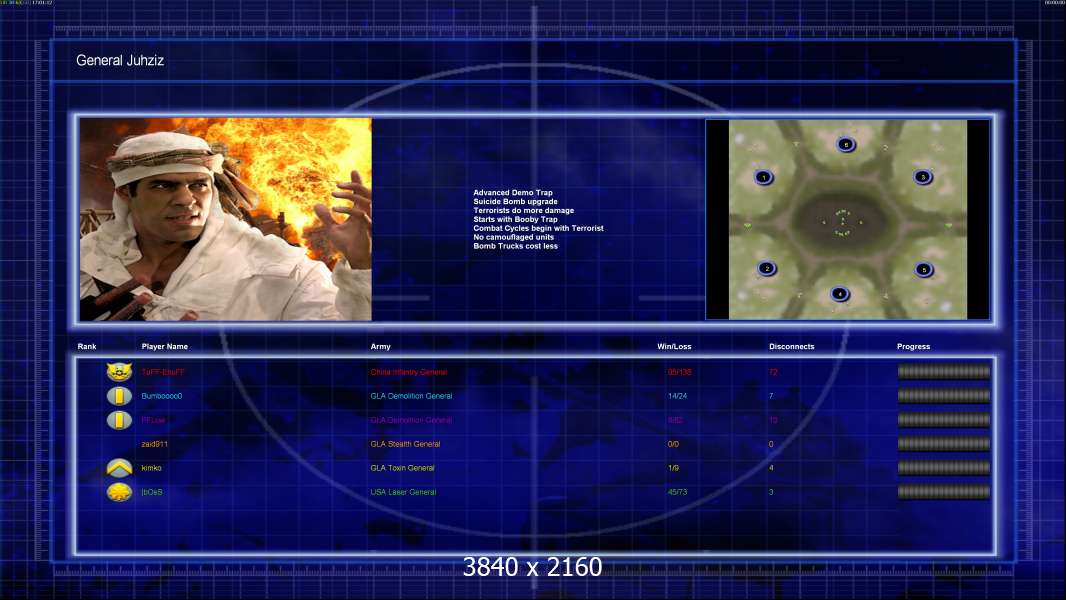Click the zaid911 loading progress bar
Screen dimensions: 1066x600
click(944, 444)
